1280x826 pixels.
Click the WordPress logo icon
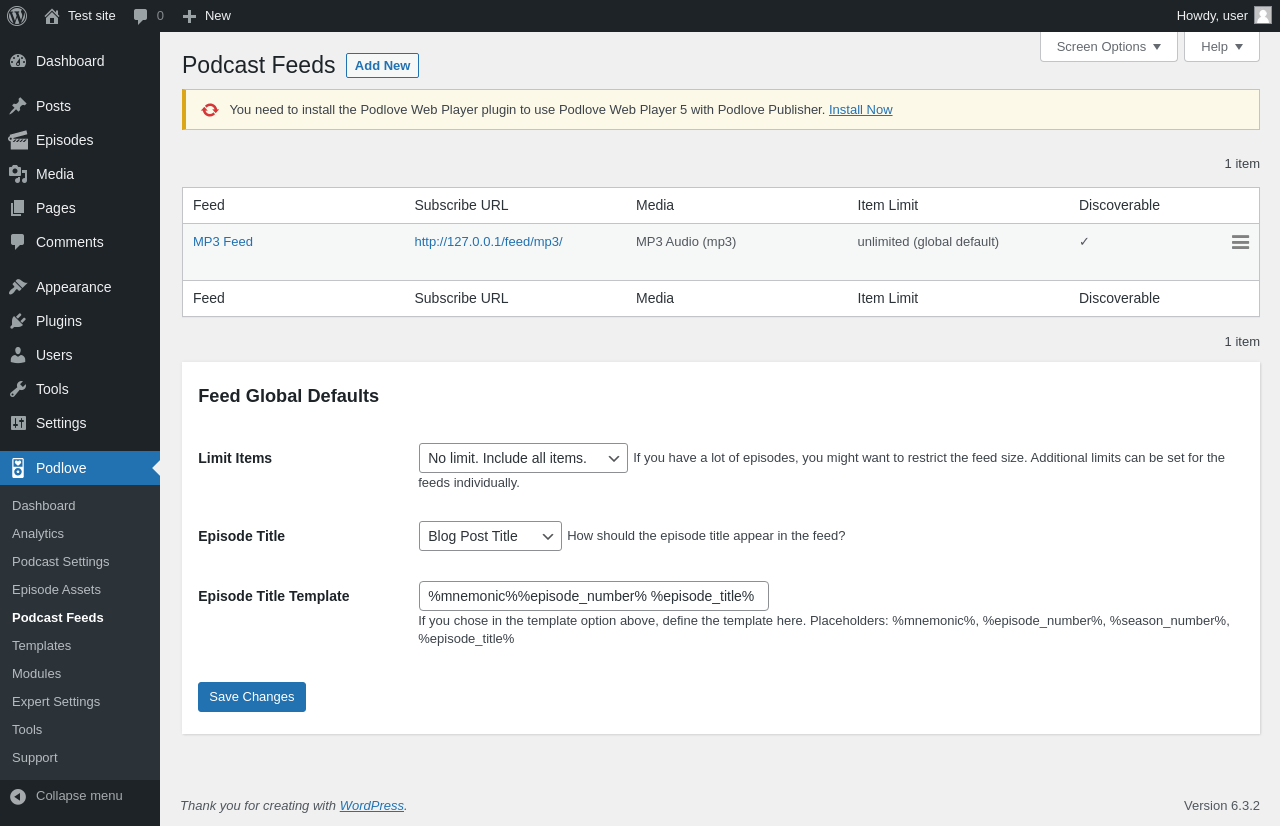pos(17,16)
